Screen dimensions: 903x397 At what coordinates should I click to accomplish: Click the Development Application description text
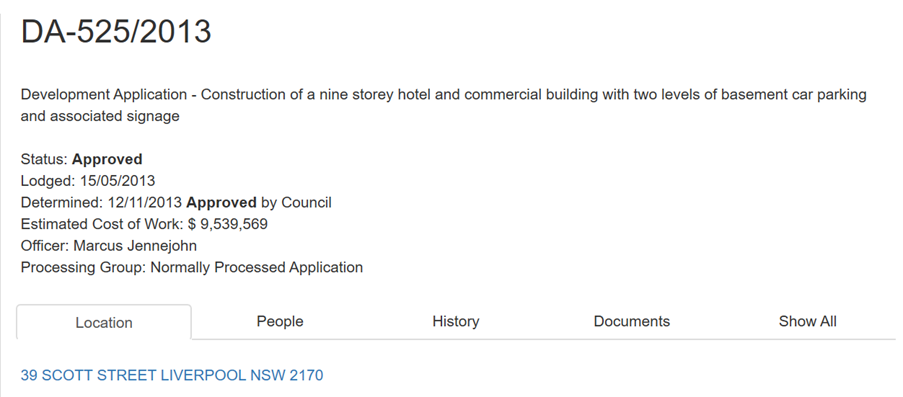[x=443, y=105]
